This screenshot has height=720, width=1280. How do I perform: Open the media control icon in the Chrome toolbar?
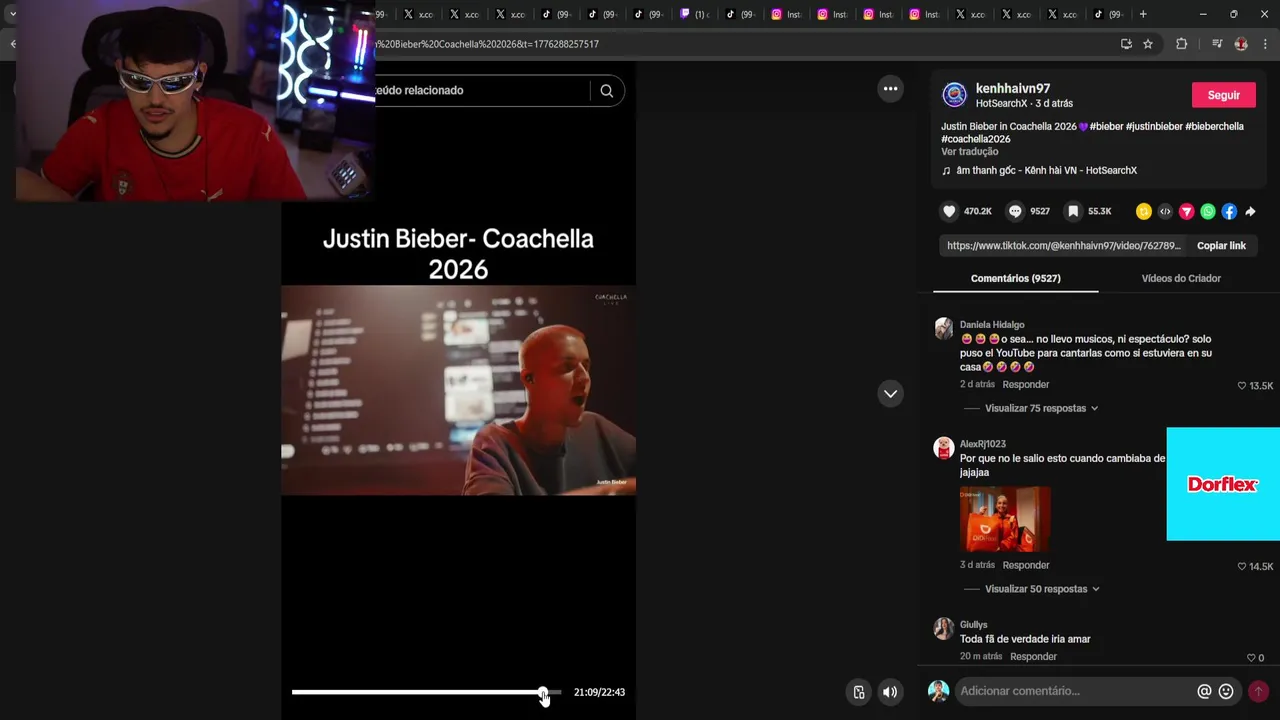[x=1216, y=44]
